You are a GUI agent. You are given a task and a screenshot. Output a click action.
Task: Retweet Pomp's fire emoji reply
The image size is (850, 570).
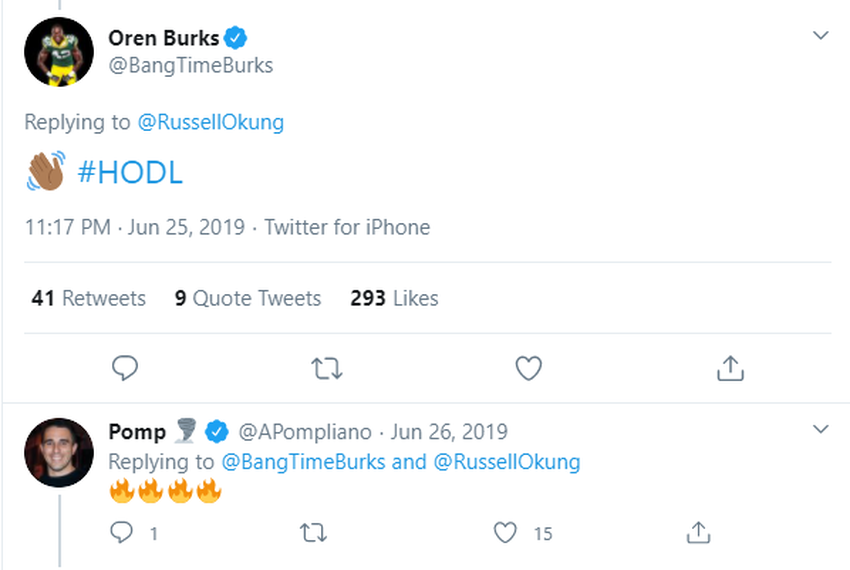pyautogui.click(x=313, y=533)
